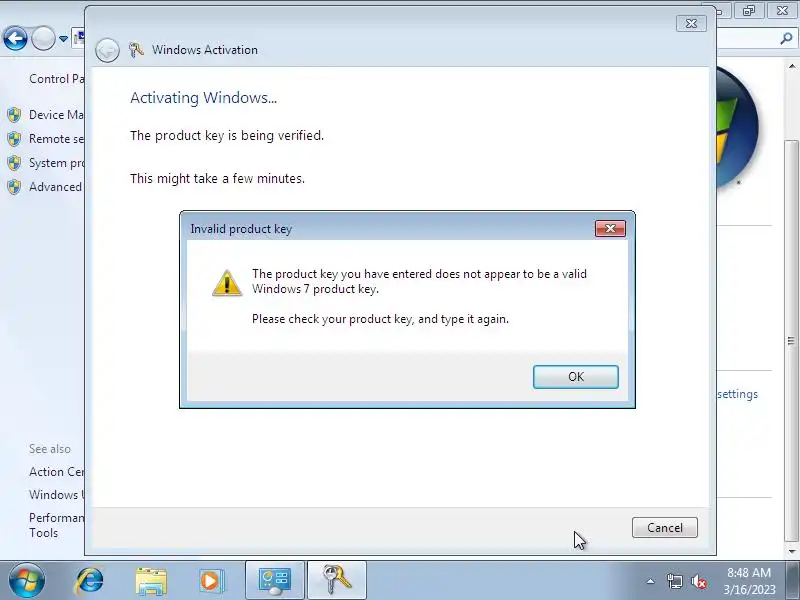Click the Control Panel vertical scrollbar
The height and width of the screenshot is (600, 800).
click(791, 306)
